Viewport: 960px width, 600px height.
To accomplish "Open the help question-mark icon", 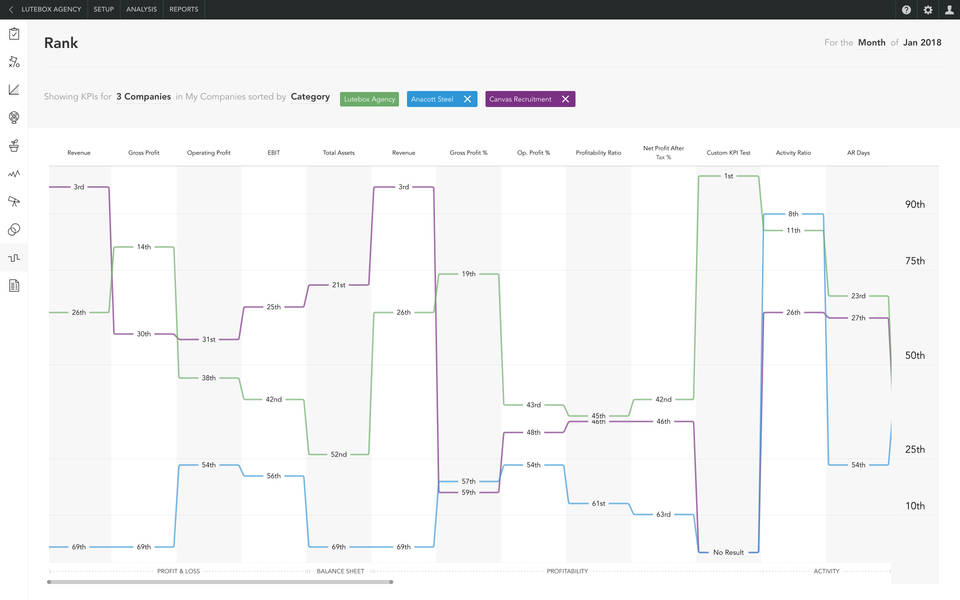I will [905, 9].
